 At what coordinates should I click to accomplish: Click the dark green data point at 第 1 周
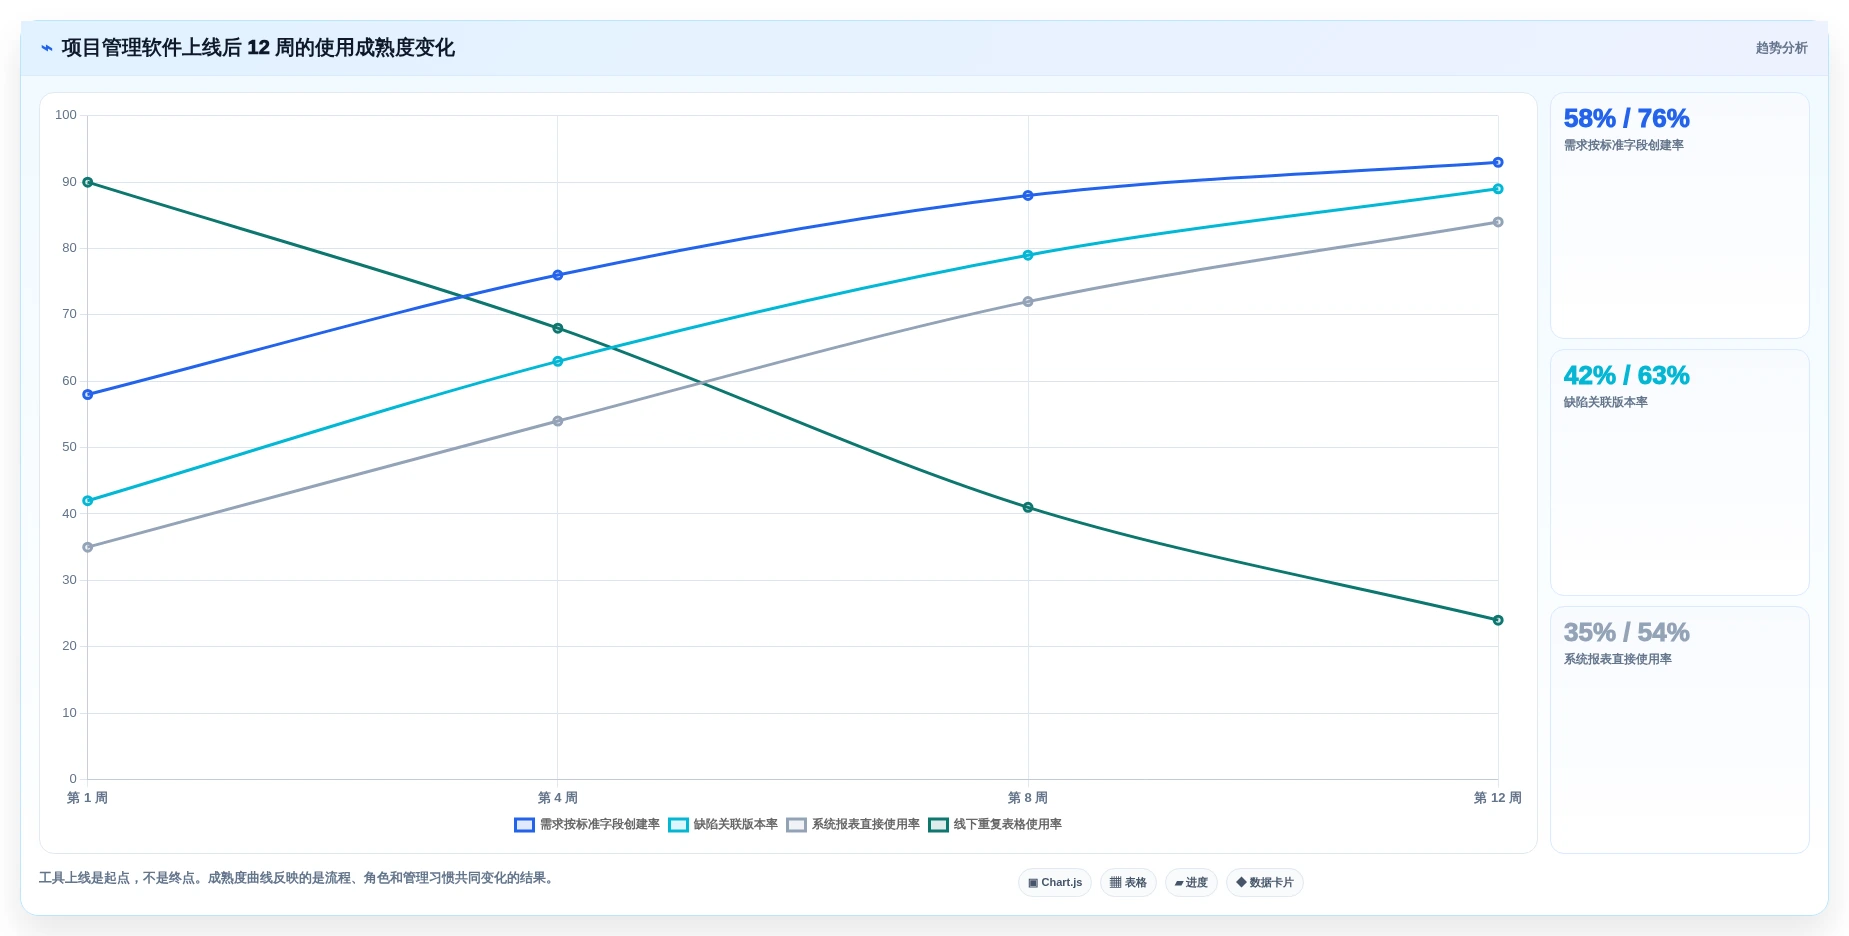(88, 182)
